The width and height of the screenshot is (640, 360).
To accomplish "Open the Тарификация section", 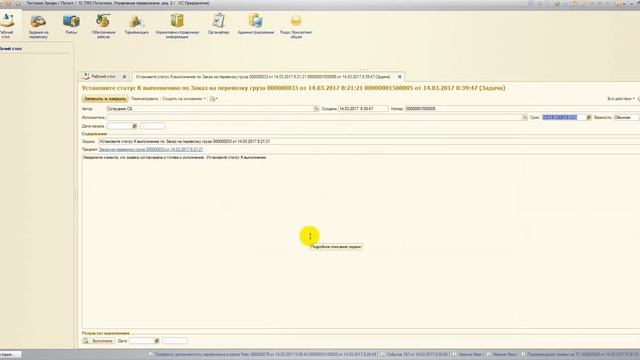I will 136,24.
